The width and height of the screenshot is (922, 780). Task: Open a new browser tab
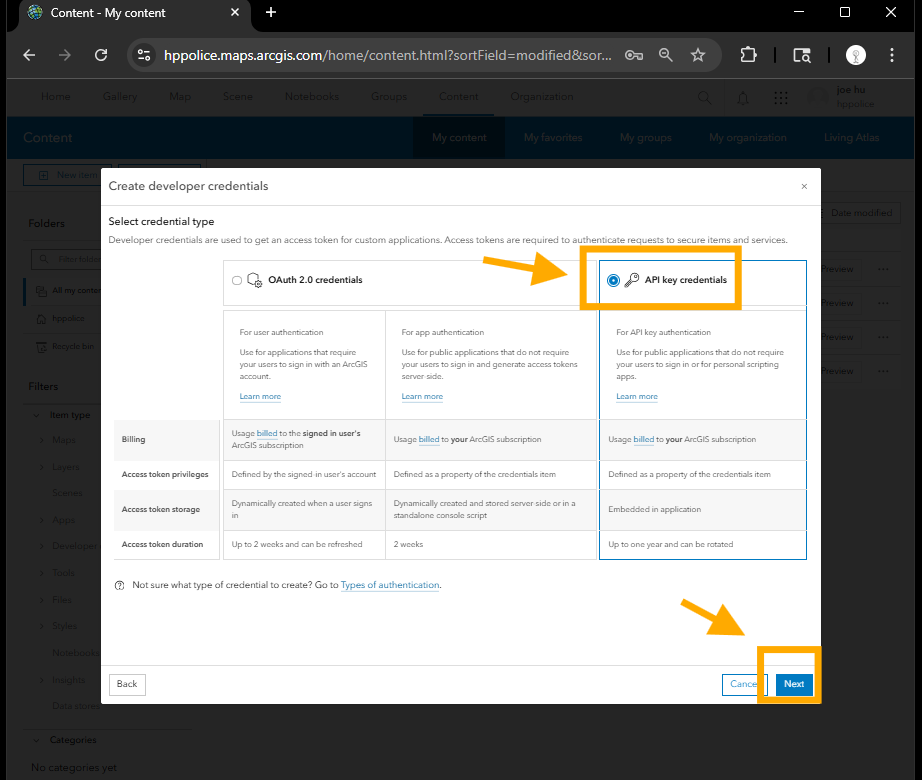(270, 12)
